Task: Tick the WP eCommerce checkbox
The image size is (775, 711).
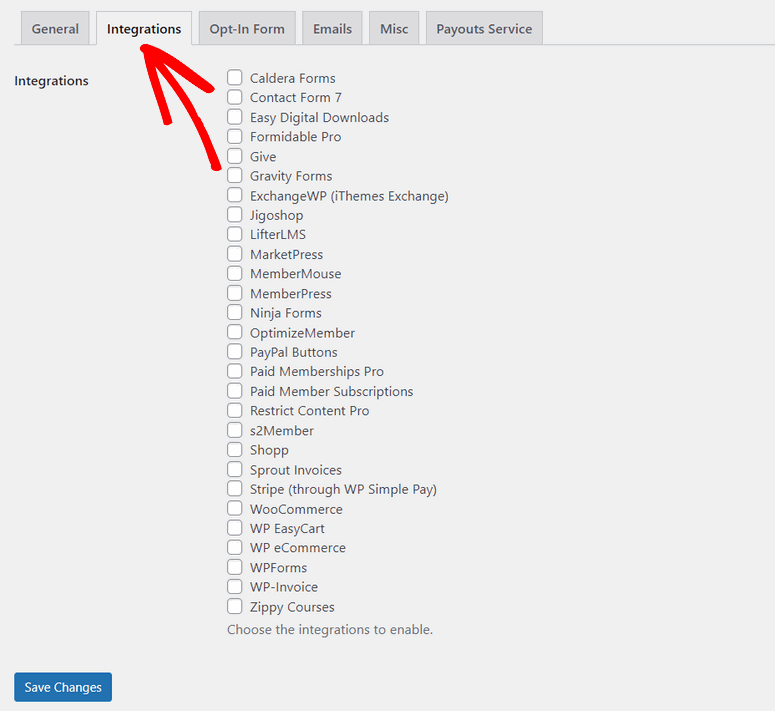Action: pyautogui.click(x=235, y=547)
